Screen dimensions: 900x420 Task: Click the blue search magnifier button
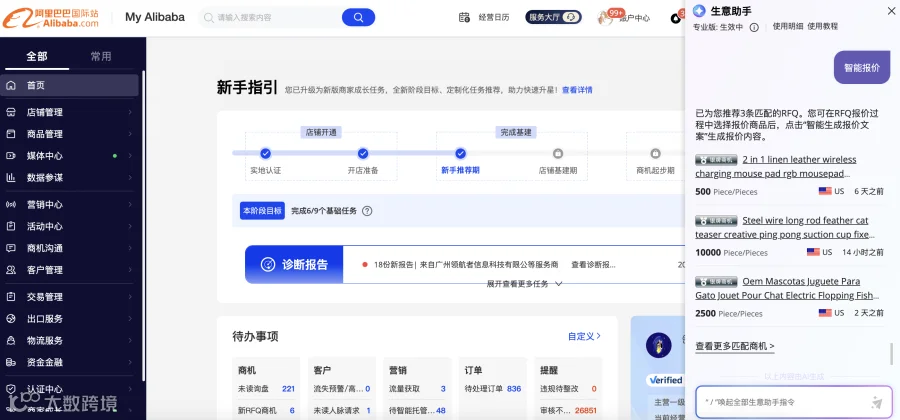[358, 17]
